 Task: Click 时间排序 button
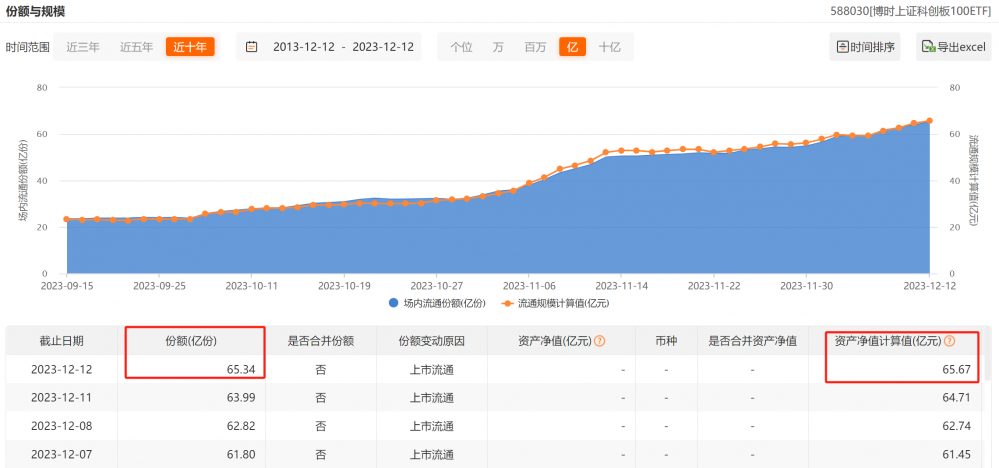pos(865,47)
